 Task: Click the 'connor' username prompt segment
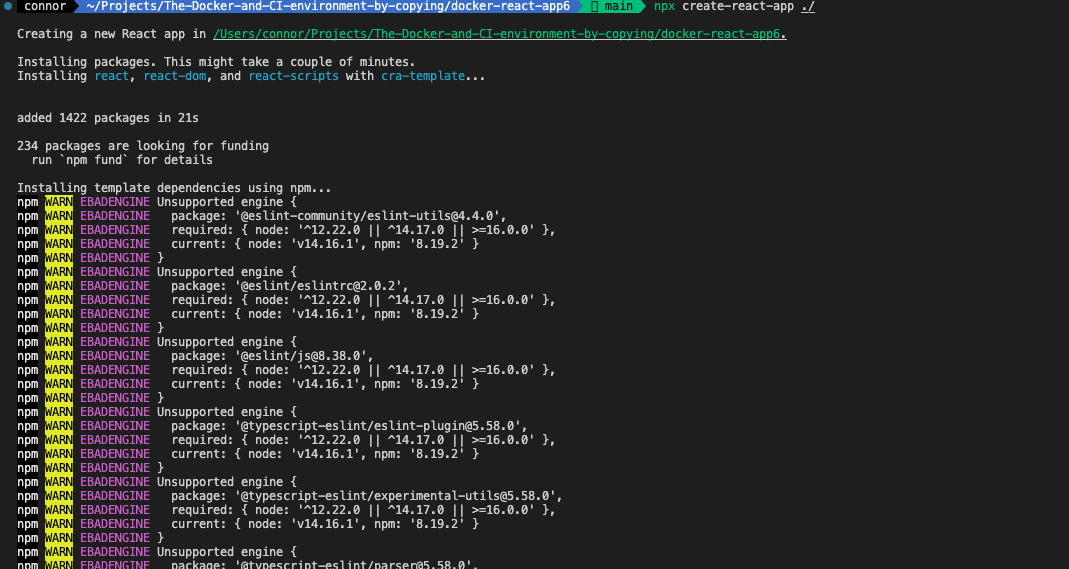45,6
